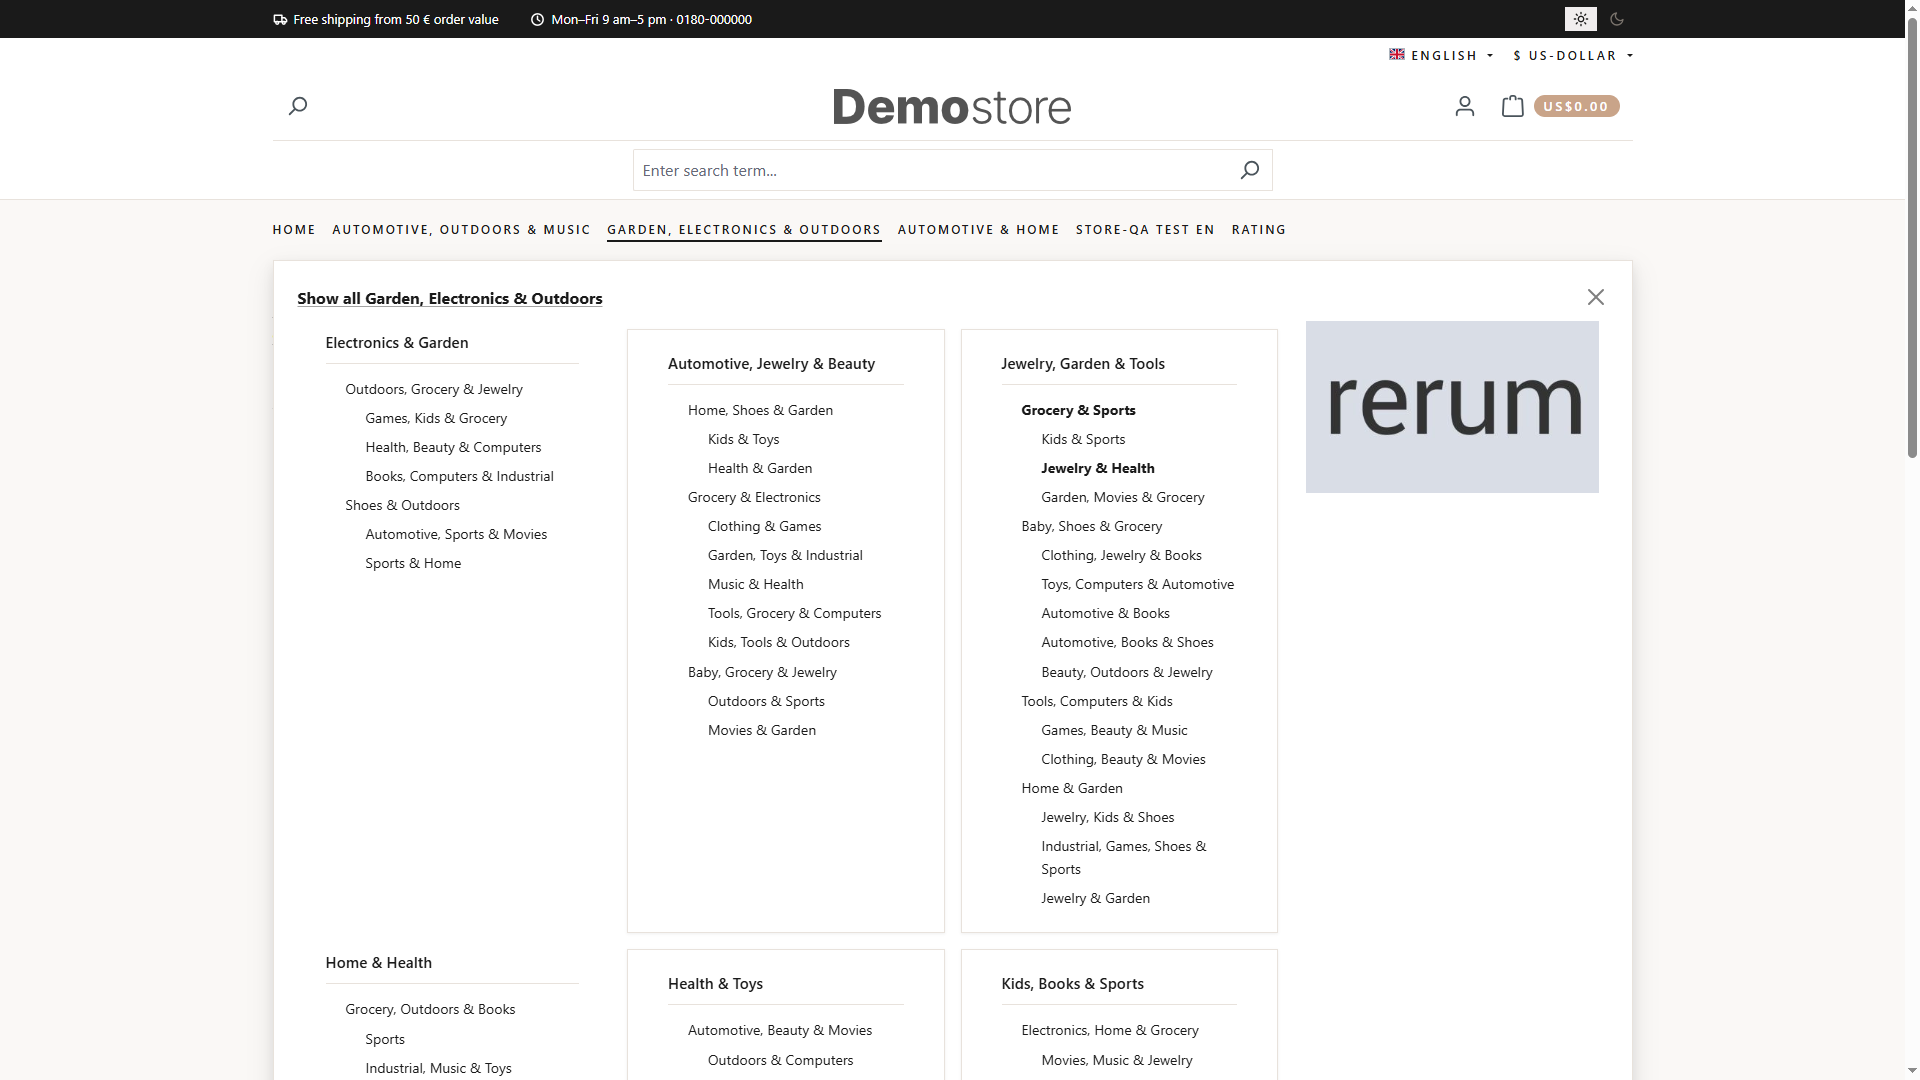This screenshot has width=1920, height=1080.
Task: Open the Electronics & Garden category
Action: click(x=397, y=343)
